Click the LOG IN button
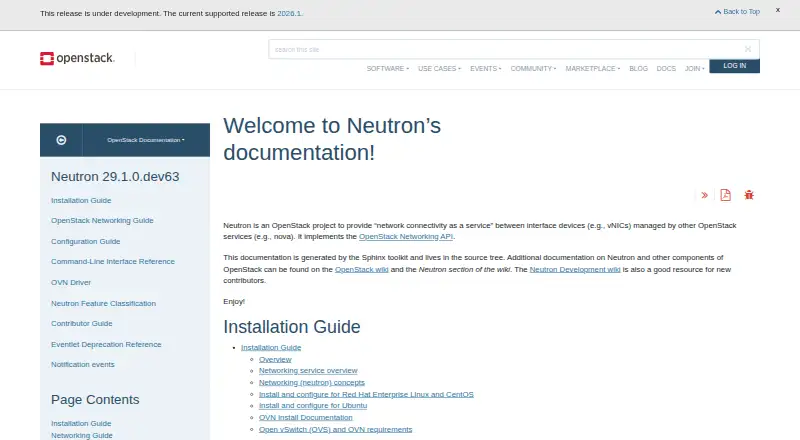The image size is (800, 440). [x=734, y=66]
